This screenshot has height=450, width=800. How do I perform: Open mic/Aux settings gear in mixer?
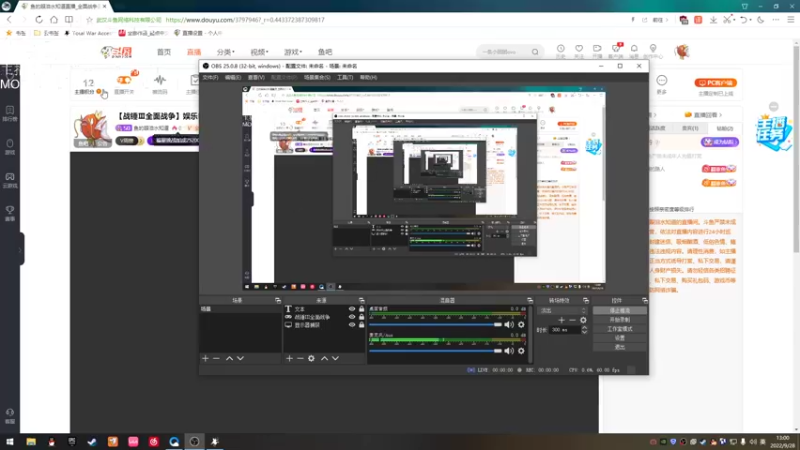[x=521, y=351]
